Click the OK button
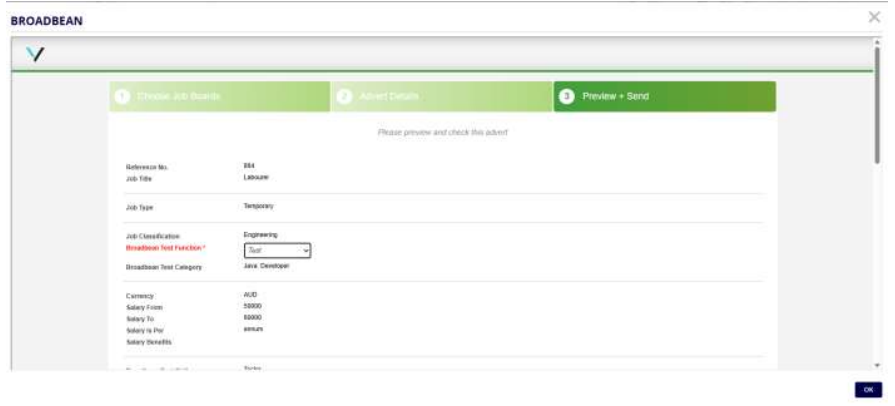Viewport: 895px width, 406px height. (868, 389)
